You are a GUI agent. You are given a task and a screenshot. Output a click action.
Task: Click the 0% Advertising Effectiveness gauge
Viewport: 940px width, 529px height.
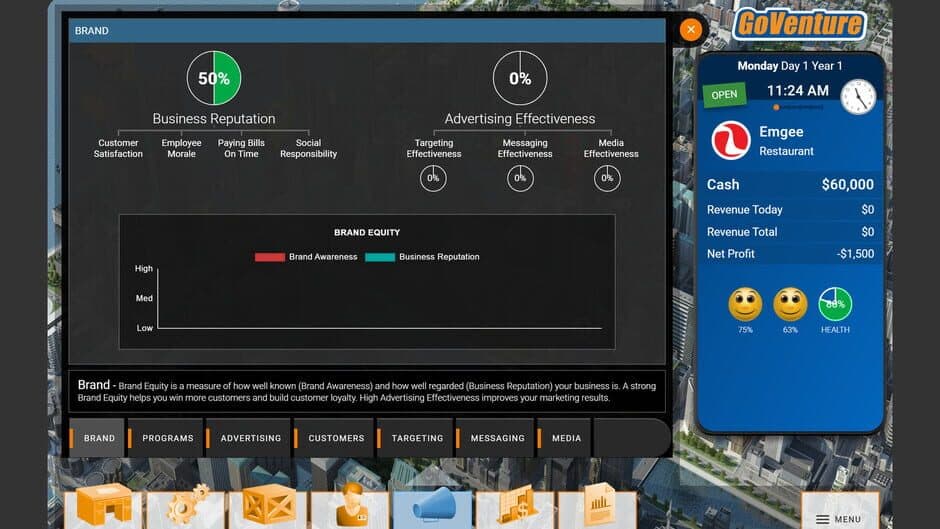[520, 78]
